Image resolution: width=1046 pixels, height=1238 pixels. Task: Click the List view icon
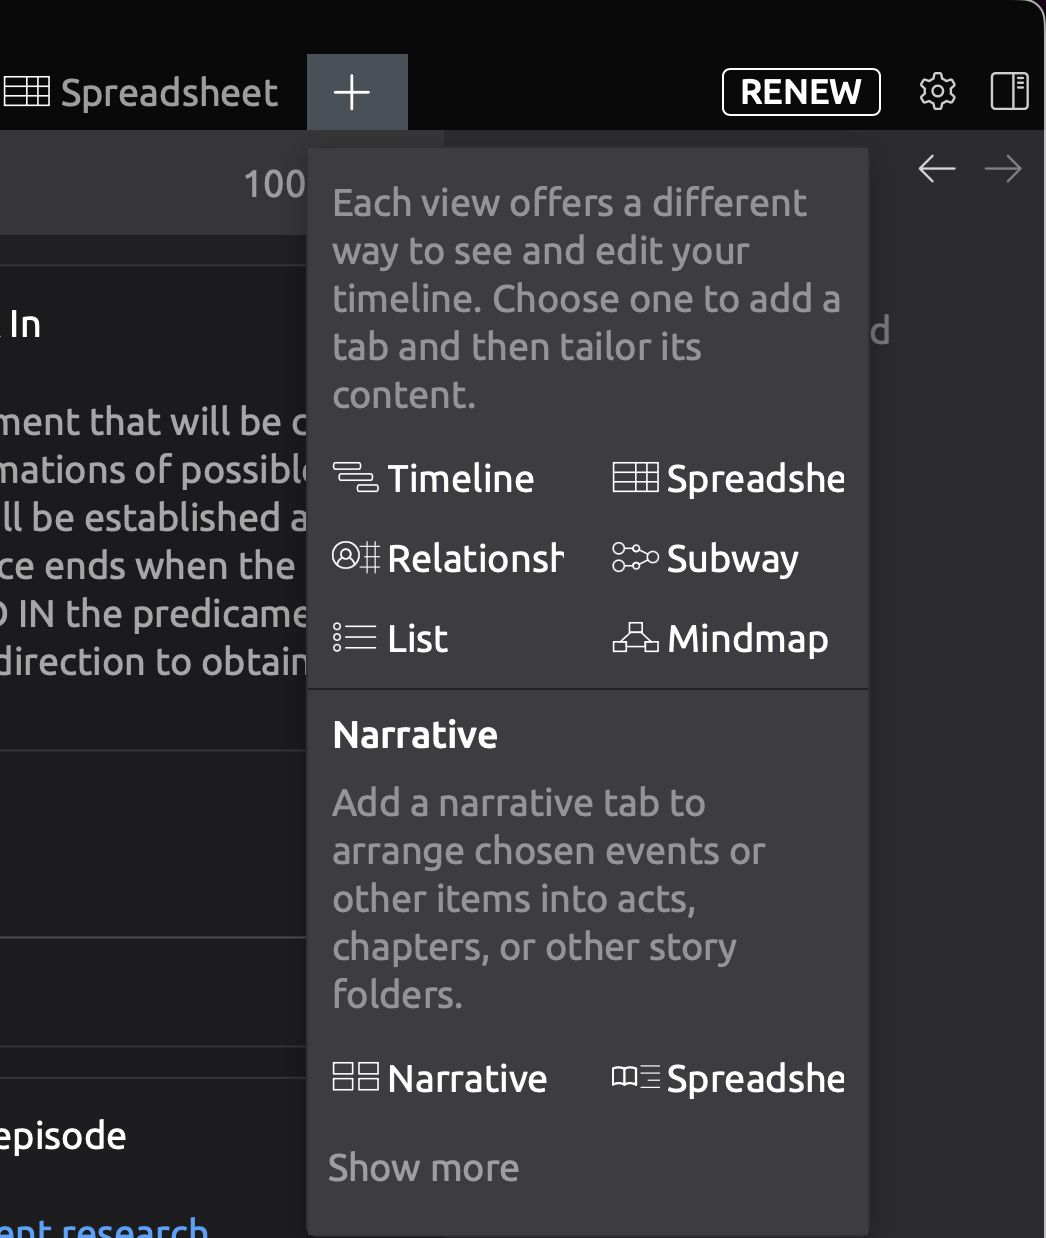355,638
